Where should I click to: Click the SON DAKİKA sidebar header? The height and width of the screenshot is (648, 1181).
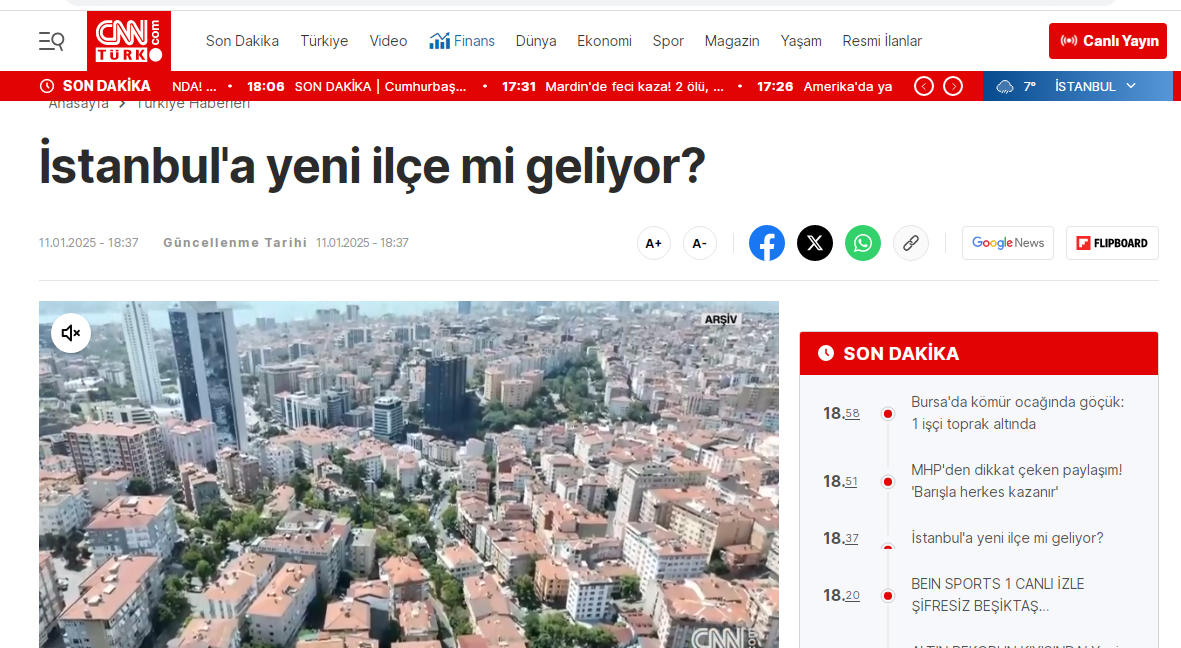tap(978, 353)
